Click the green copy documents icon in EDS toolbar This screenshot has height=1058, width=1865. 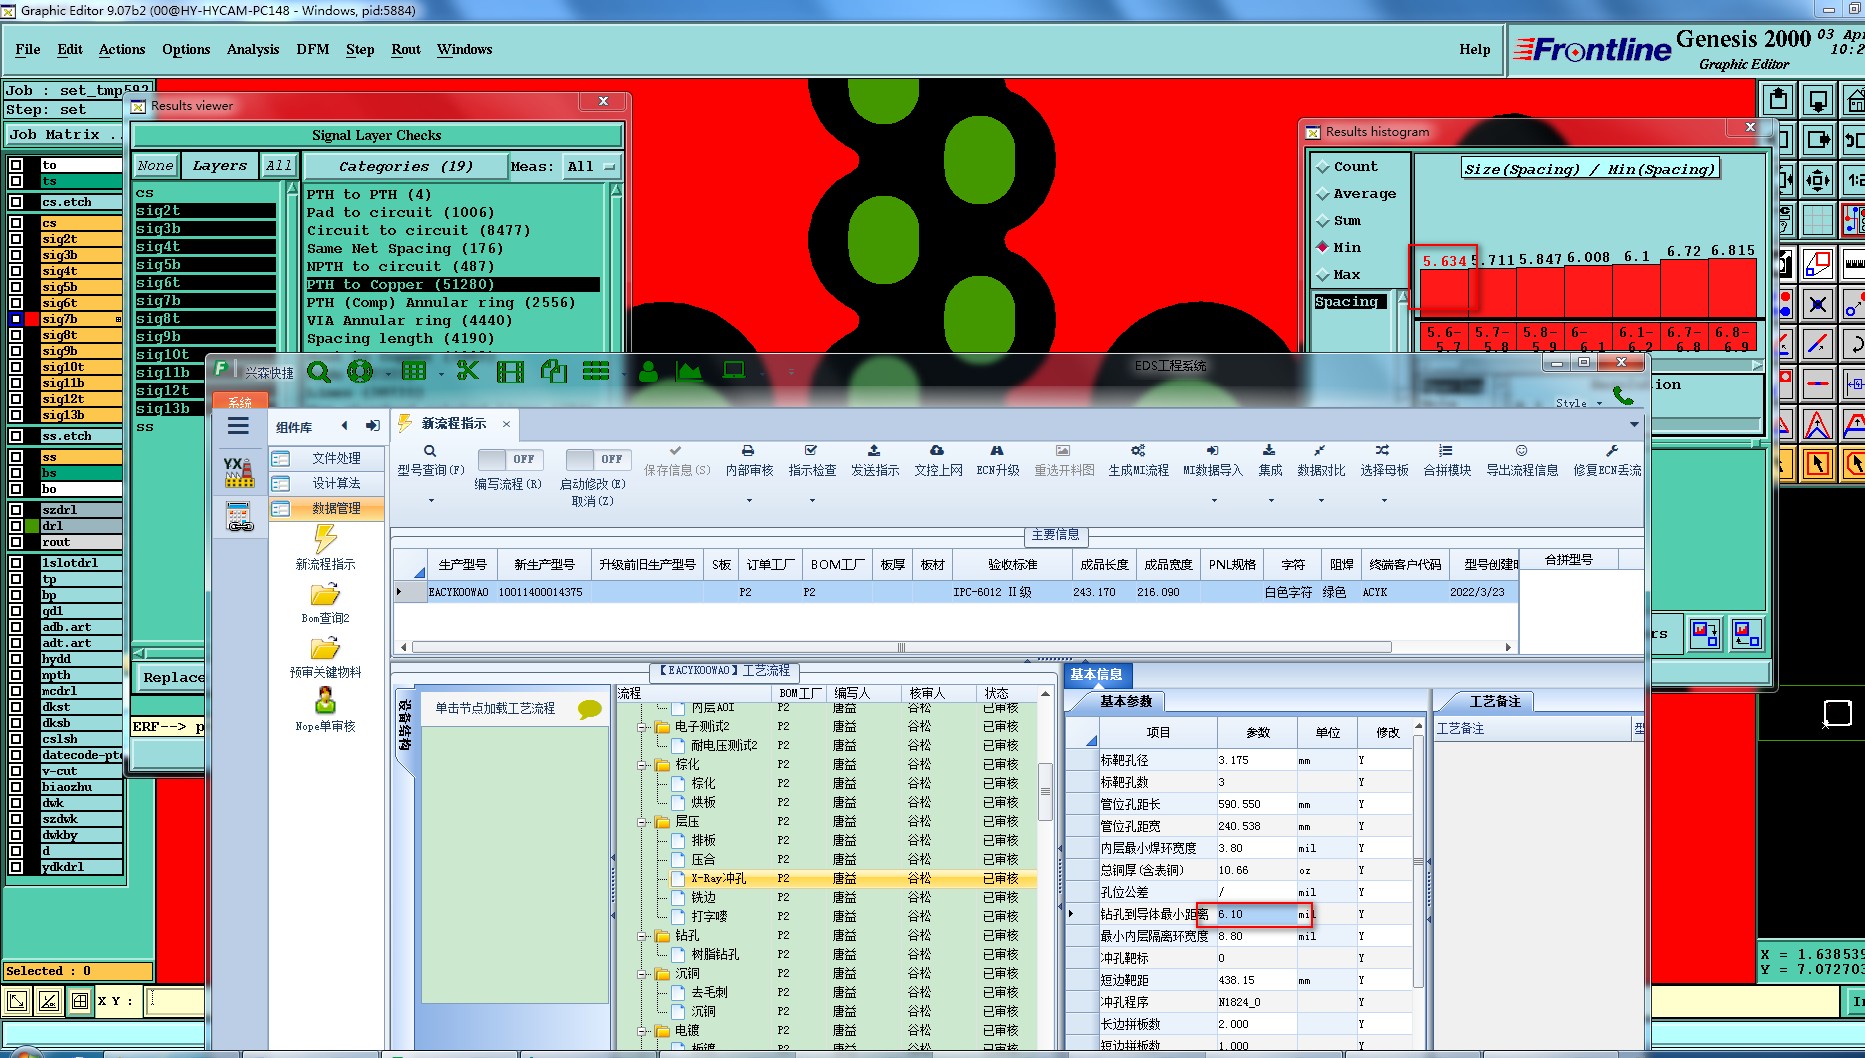(553, 372)
